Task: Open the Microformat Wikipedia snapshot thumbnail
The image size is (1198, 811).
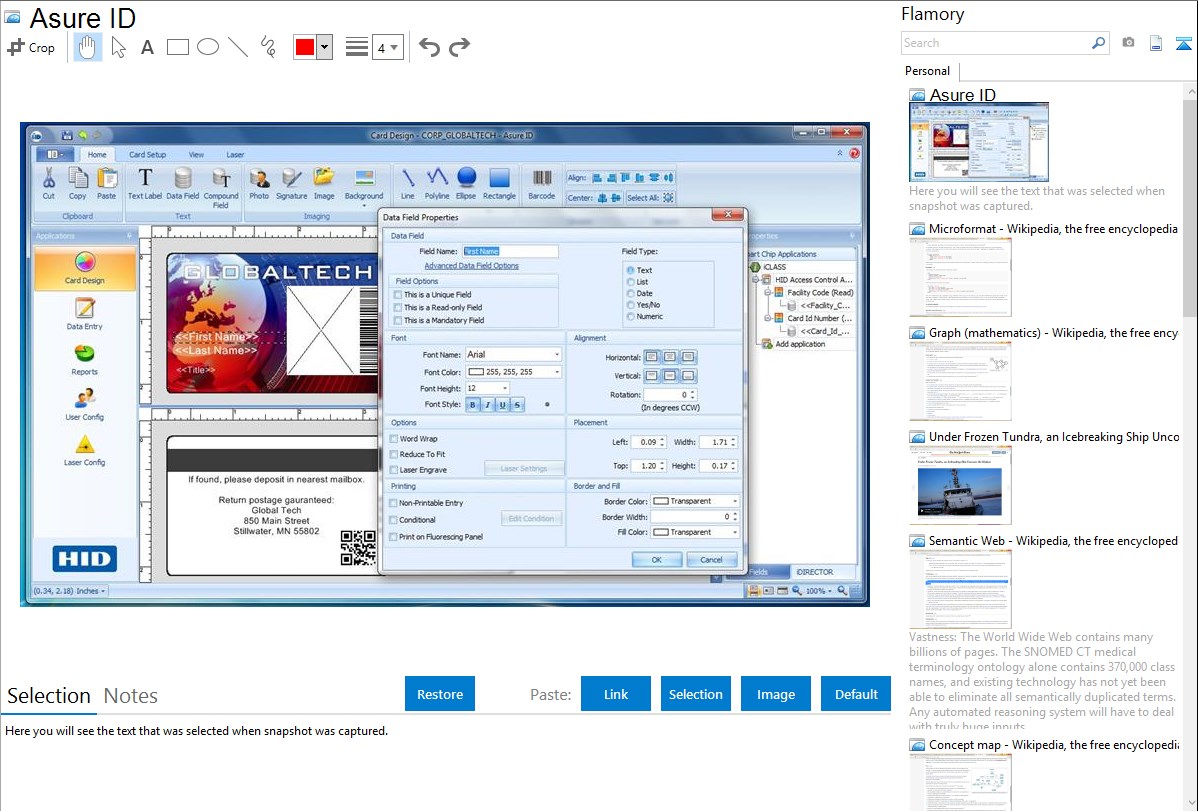Action: 960,277
